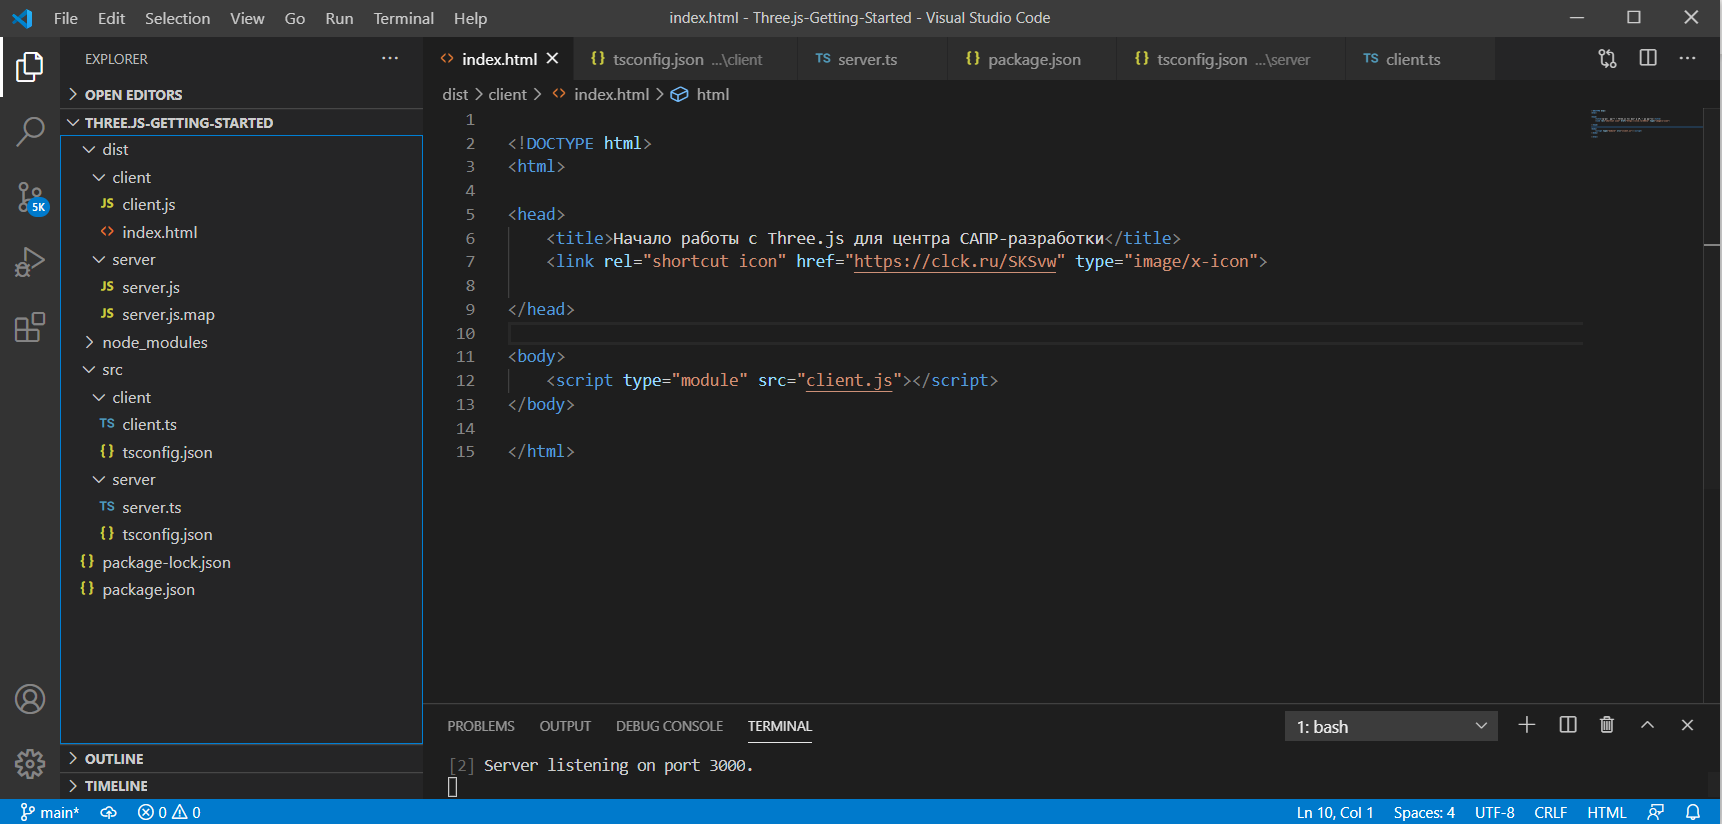Maximize terminal panel with up chevron
Image resolution: width=1722 pixels, height=824 pixels.
(1647, 725)
